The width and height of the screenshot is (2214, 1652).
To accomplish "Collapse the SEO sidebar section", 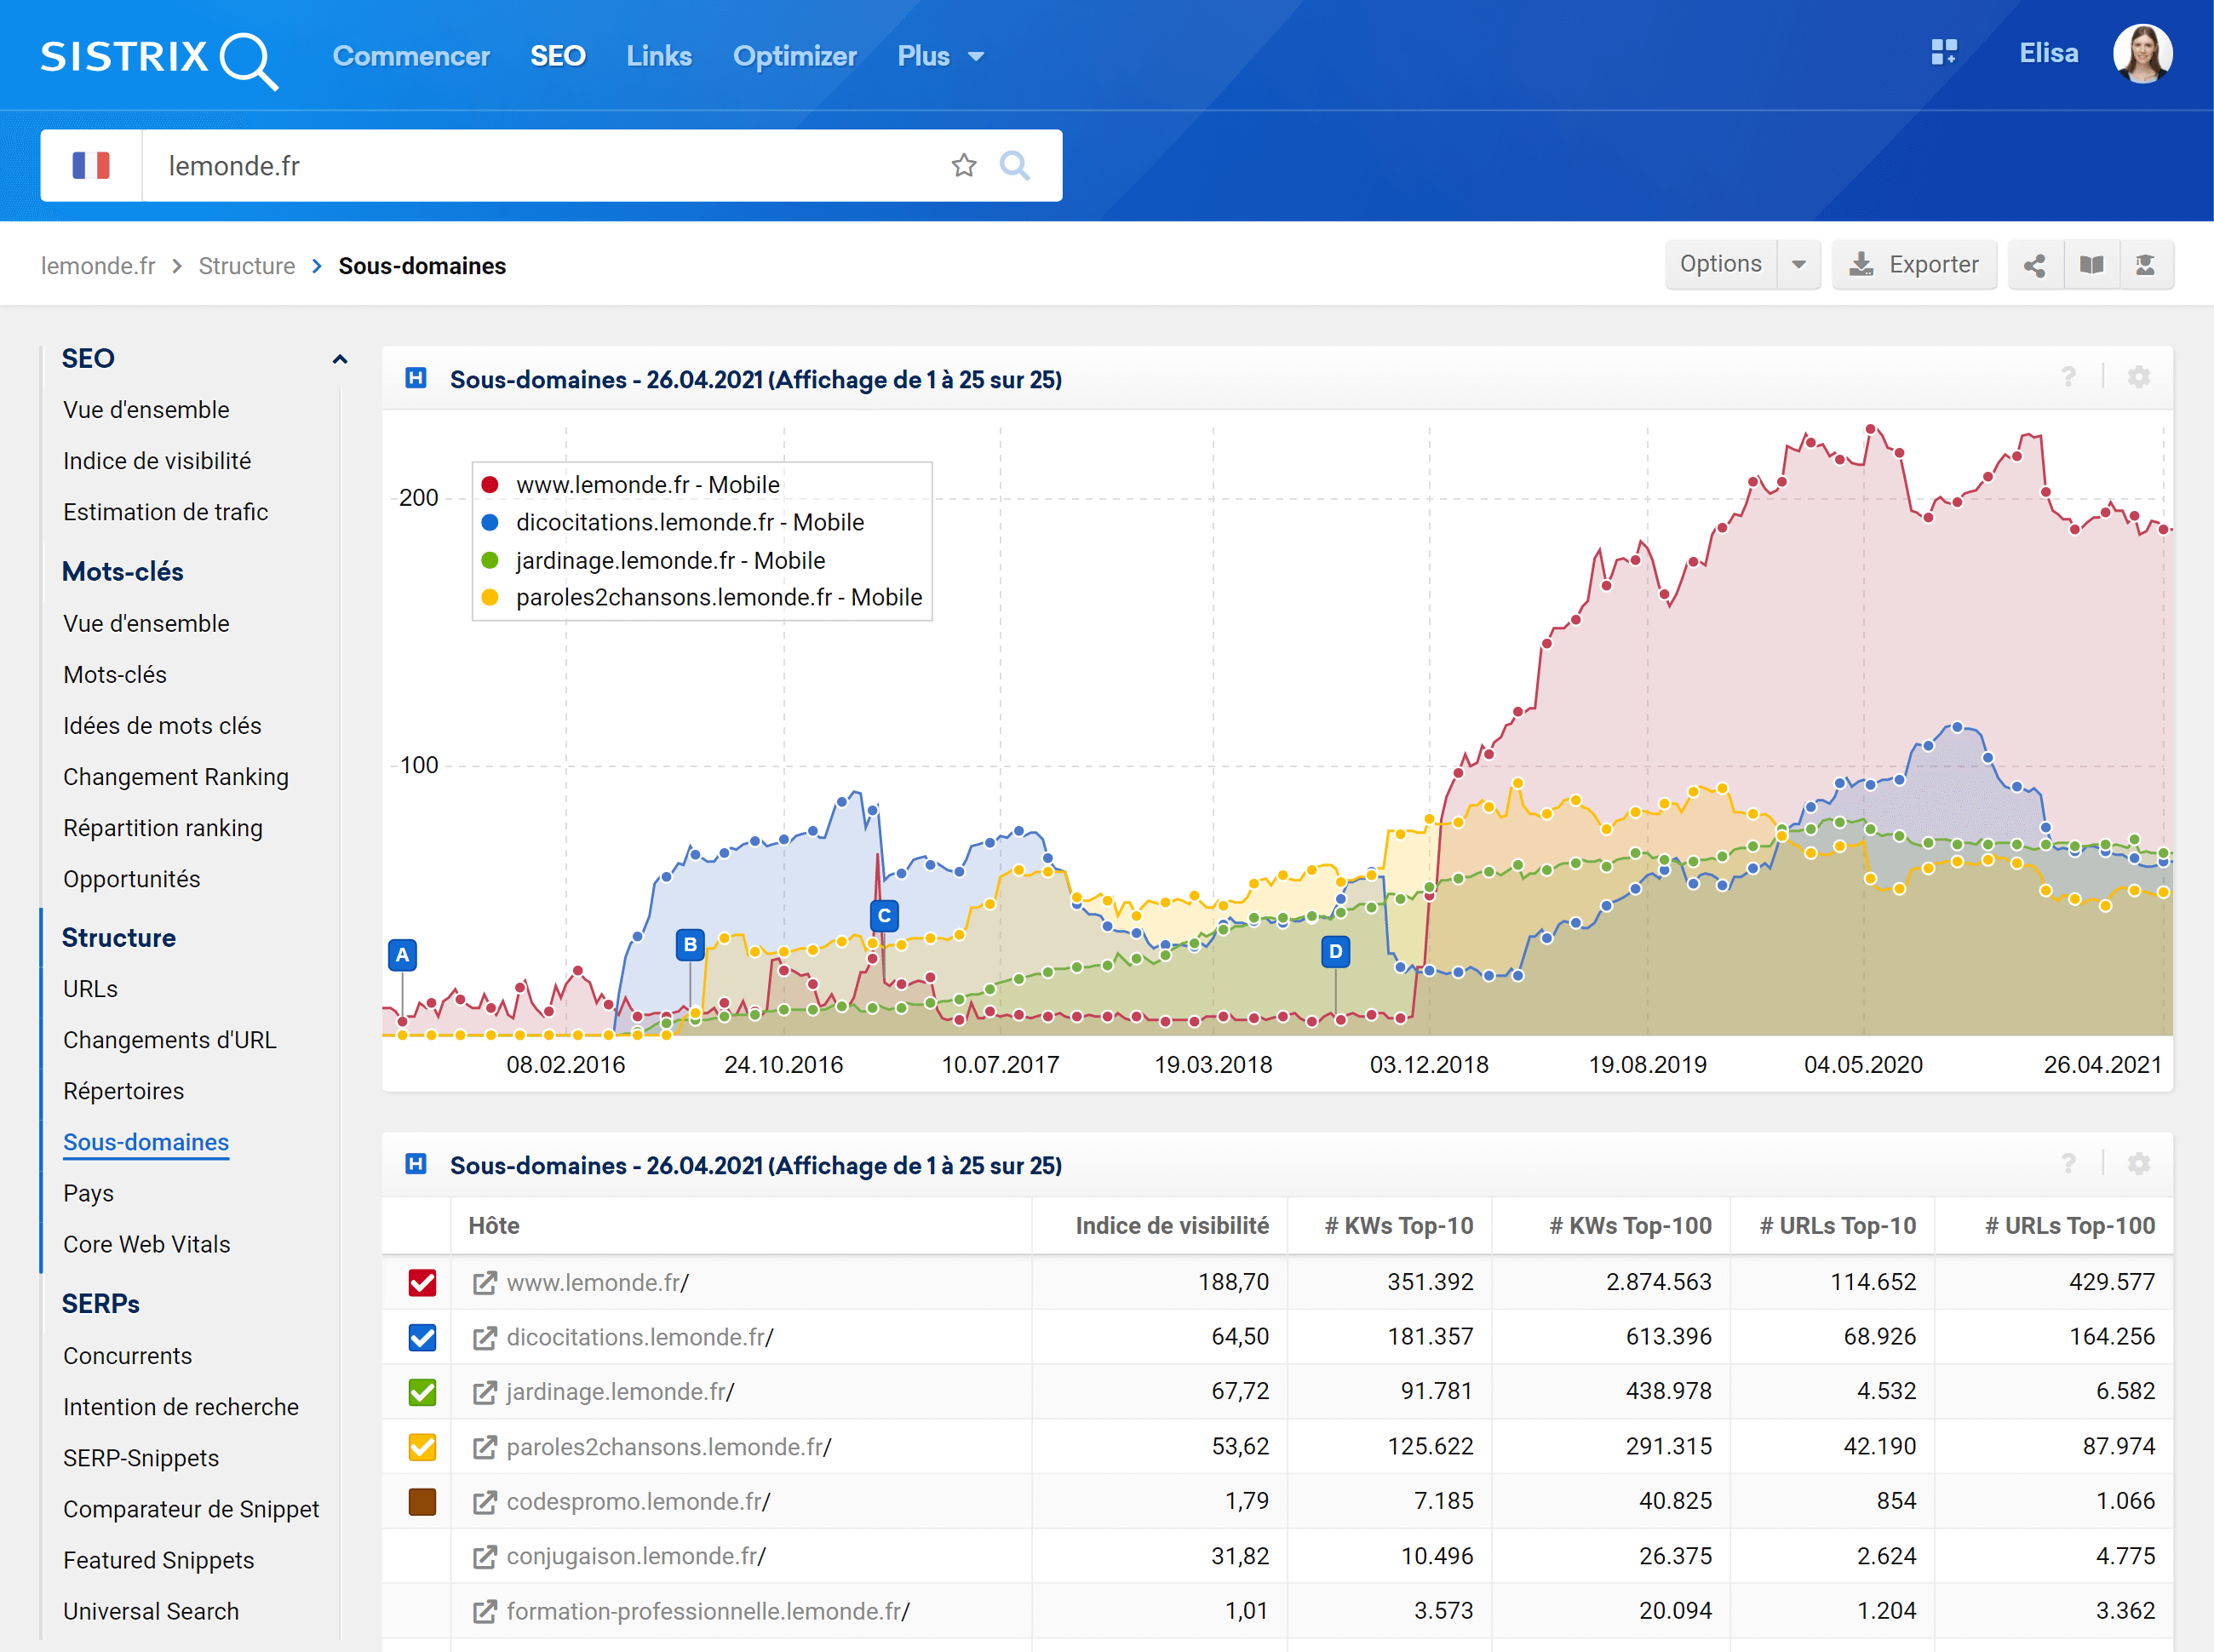I will [x=340, y=359].
